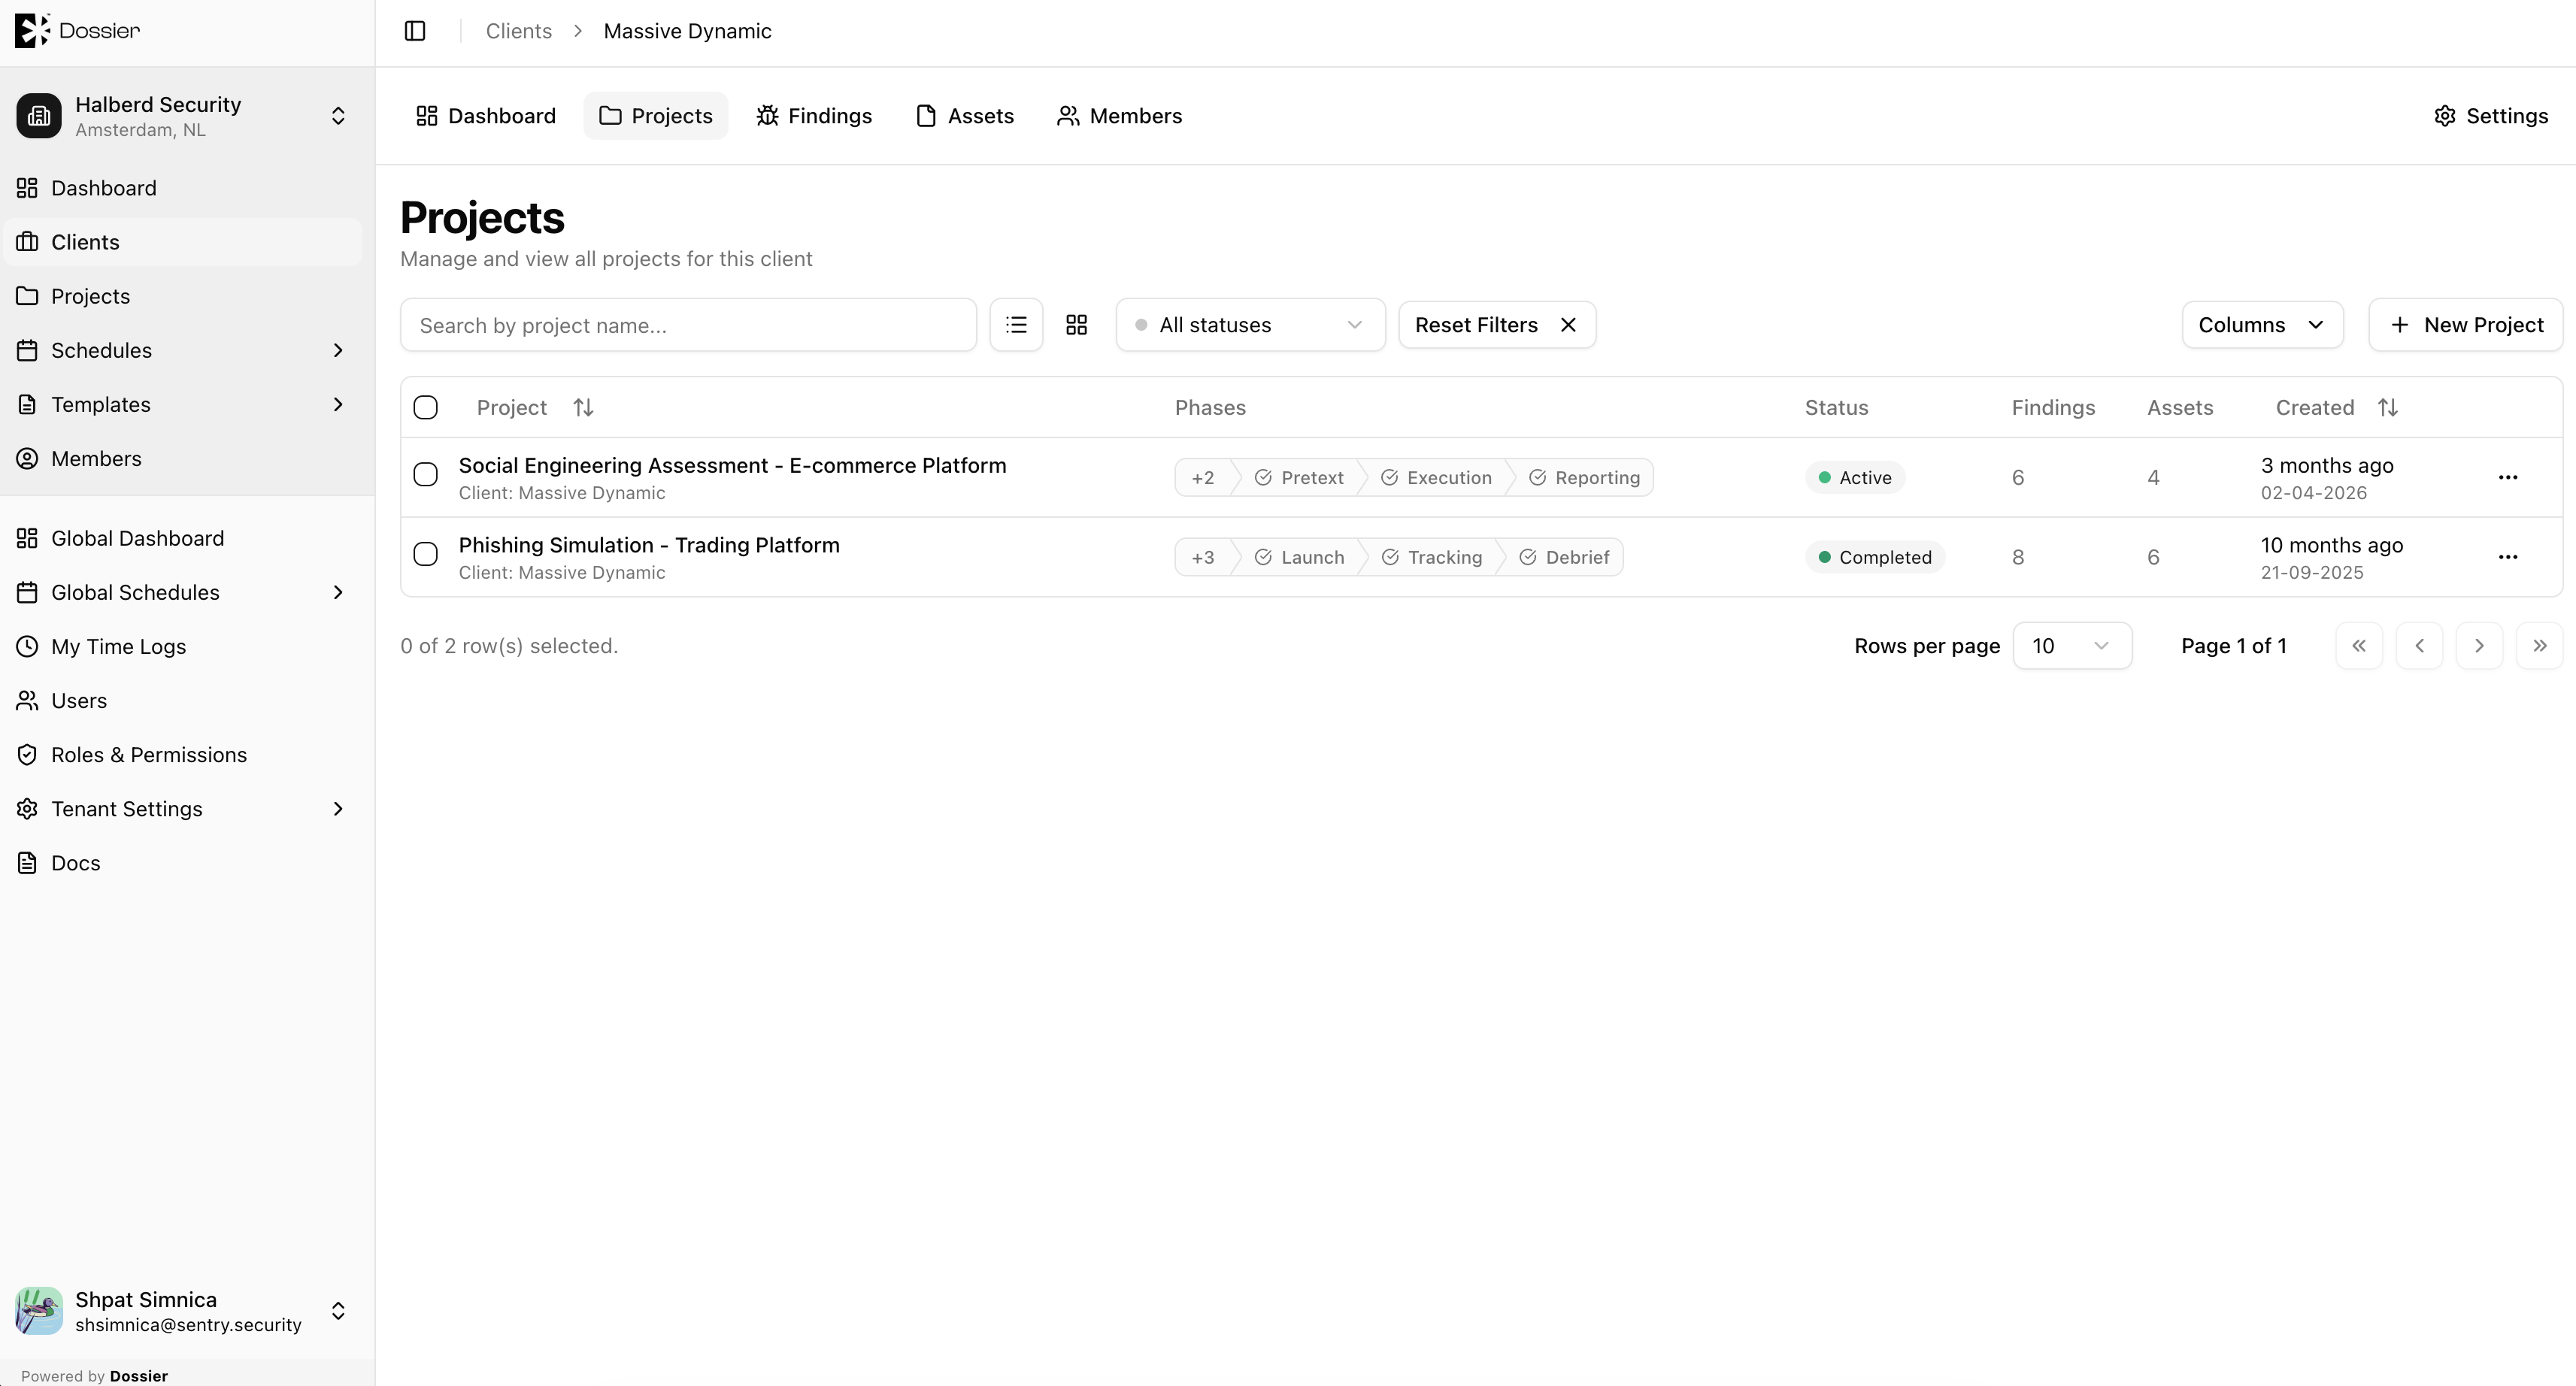Expand Tenant Settings submenu
This screenshot has height=1386, width=2576.
tap(338, 809)
